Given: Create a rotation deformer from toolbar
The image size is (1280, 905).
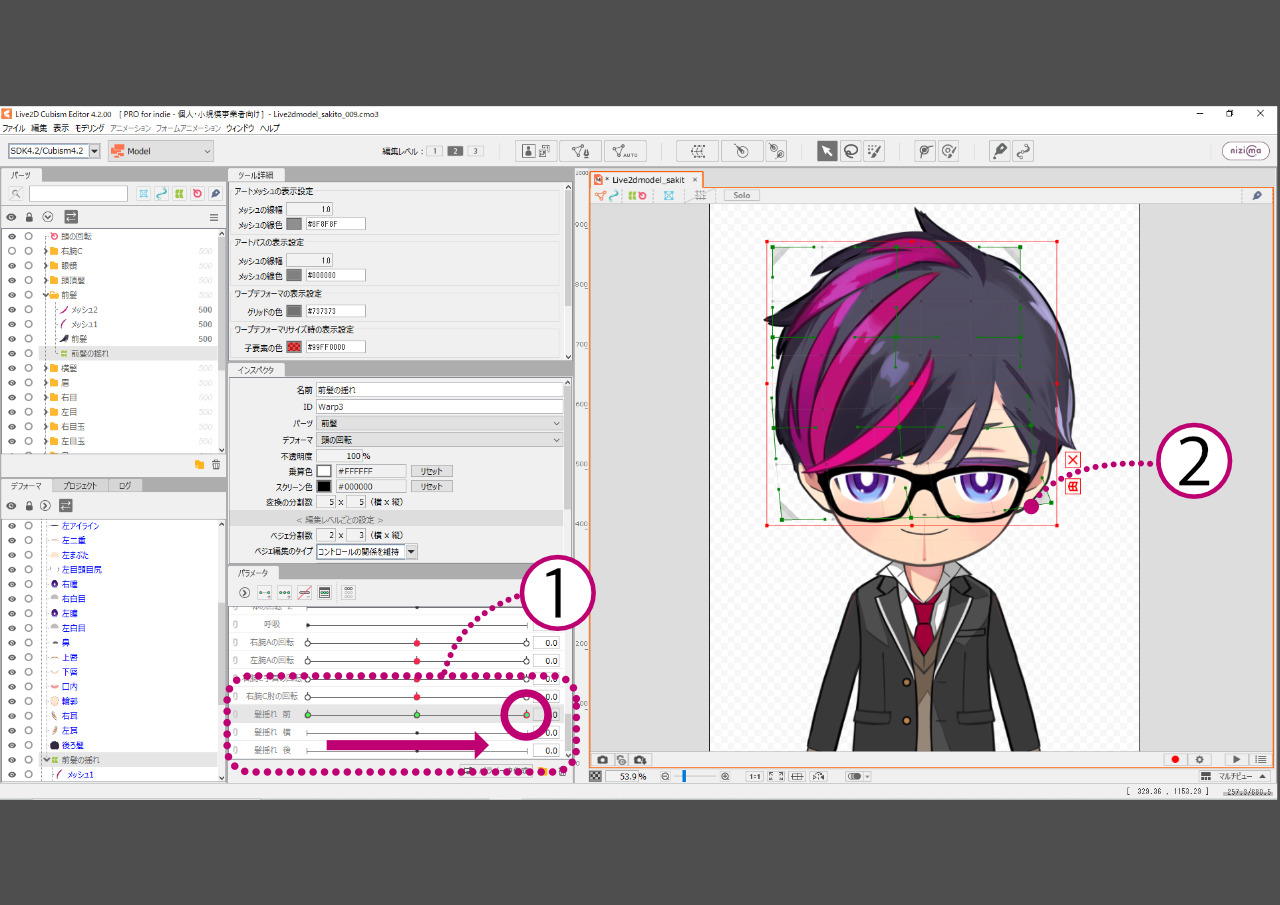Looking at the screenshot, I should (x=741, y=151).
